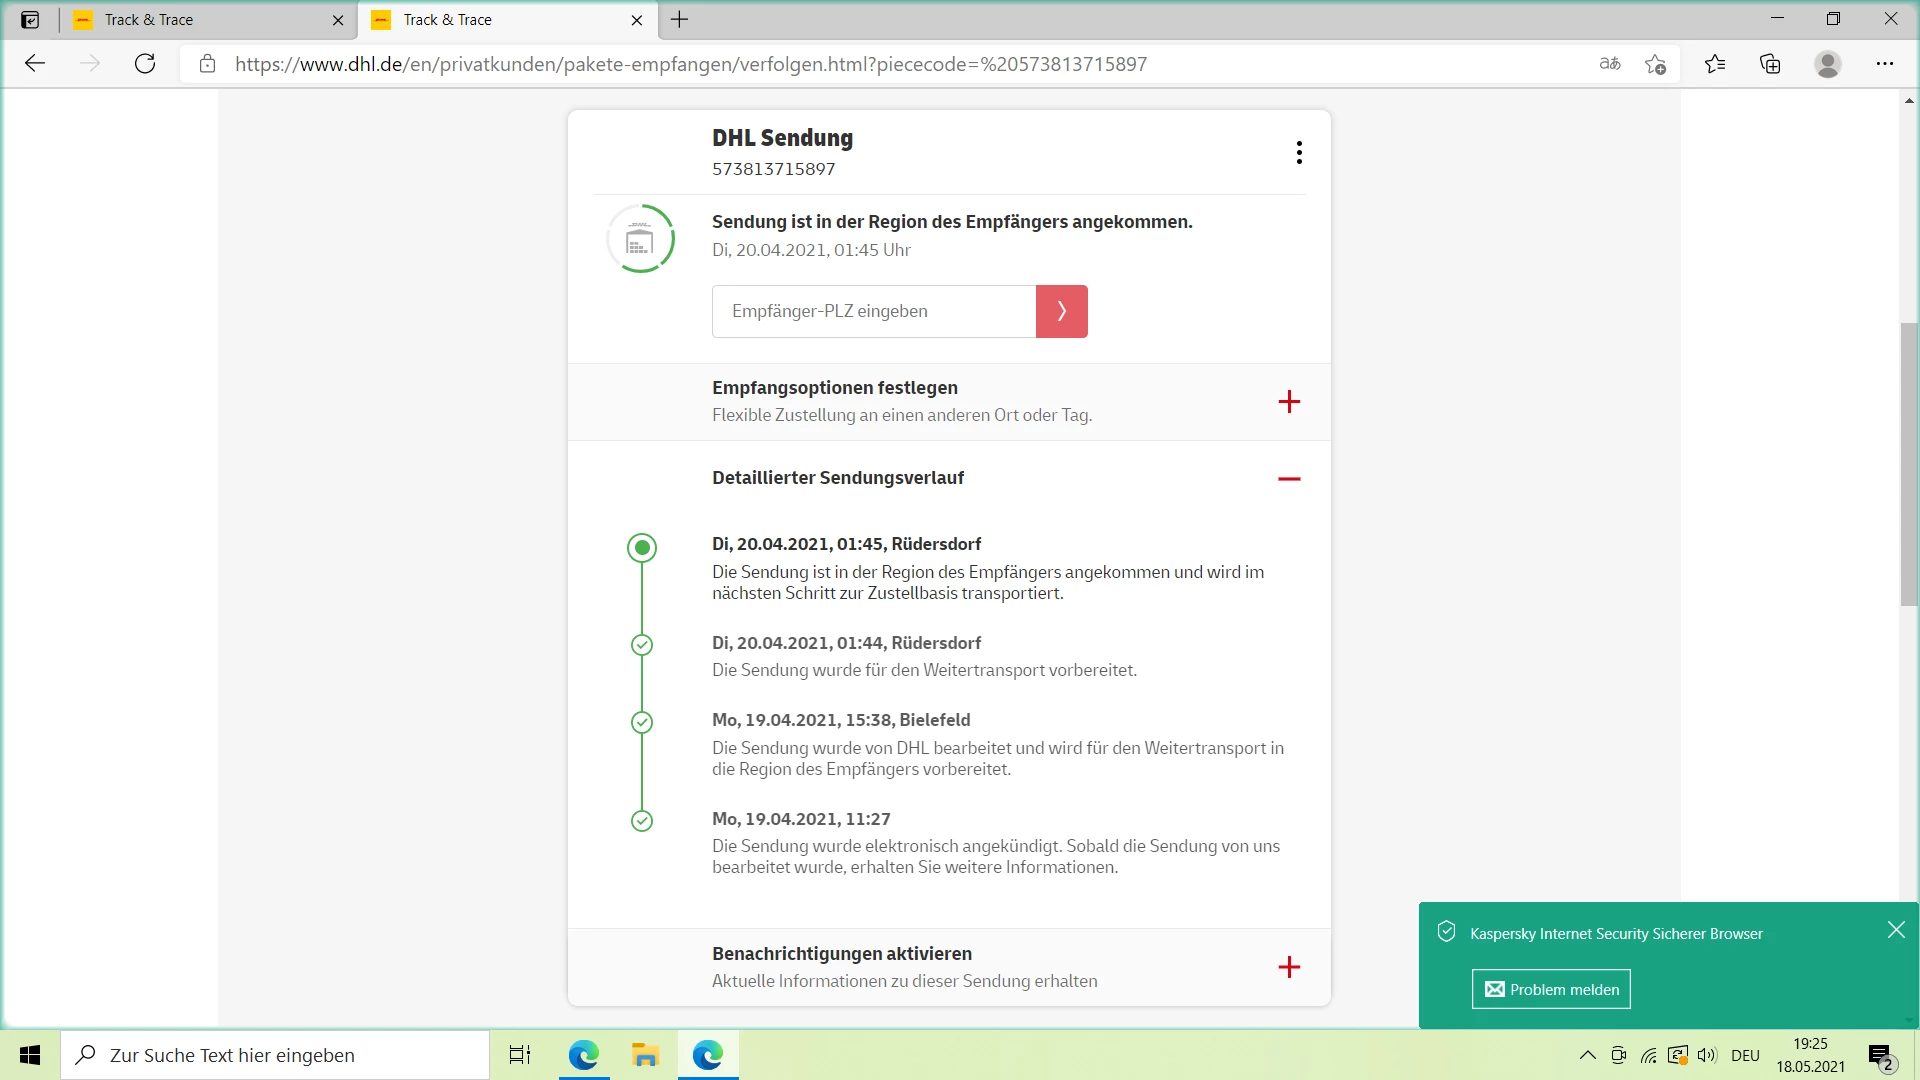Open the browser profile avatar
This screenshot has height=1080, width=1920.
click(x=1827, y=64)
